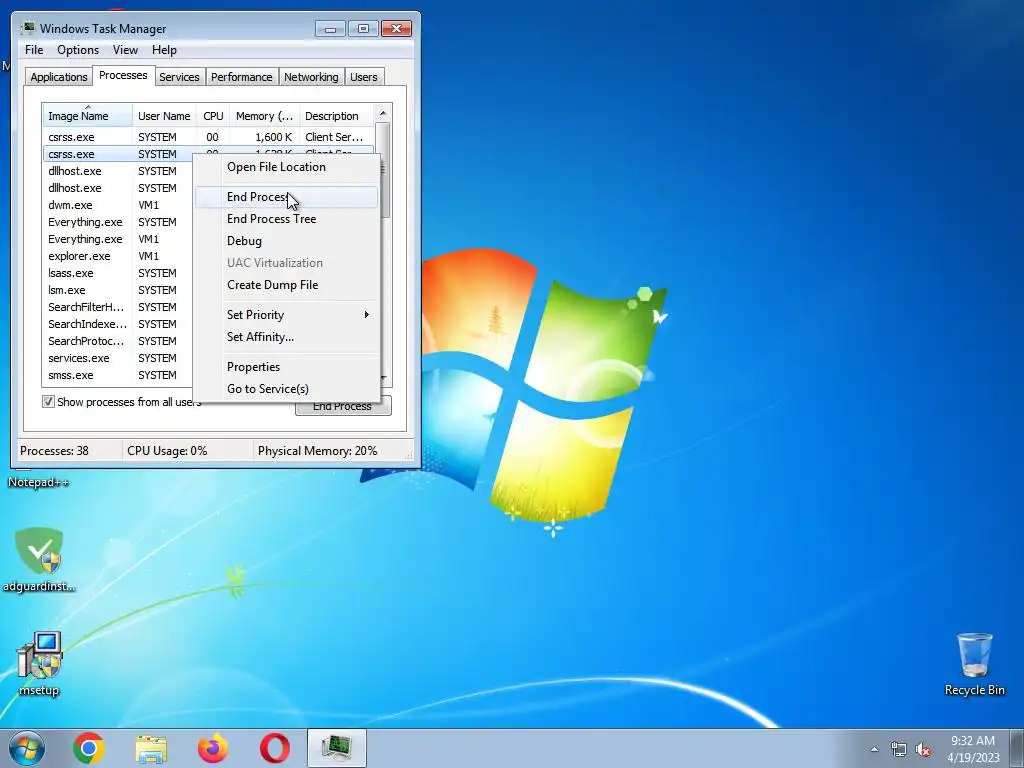1024x768 pixels.
Task: Choose End Process Tree
Action: coord(287,219)
